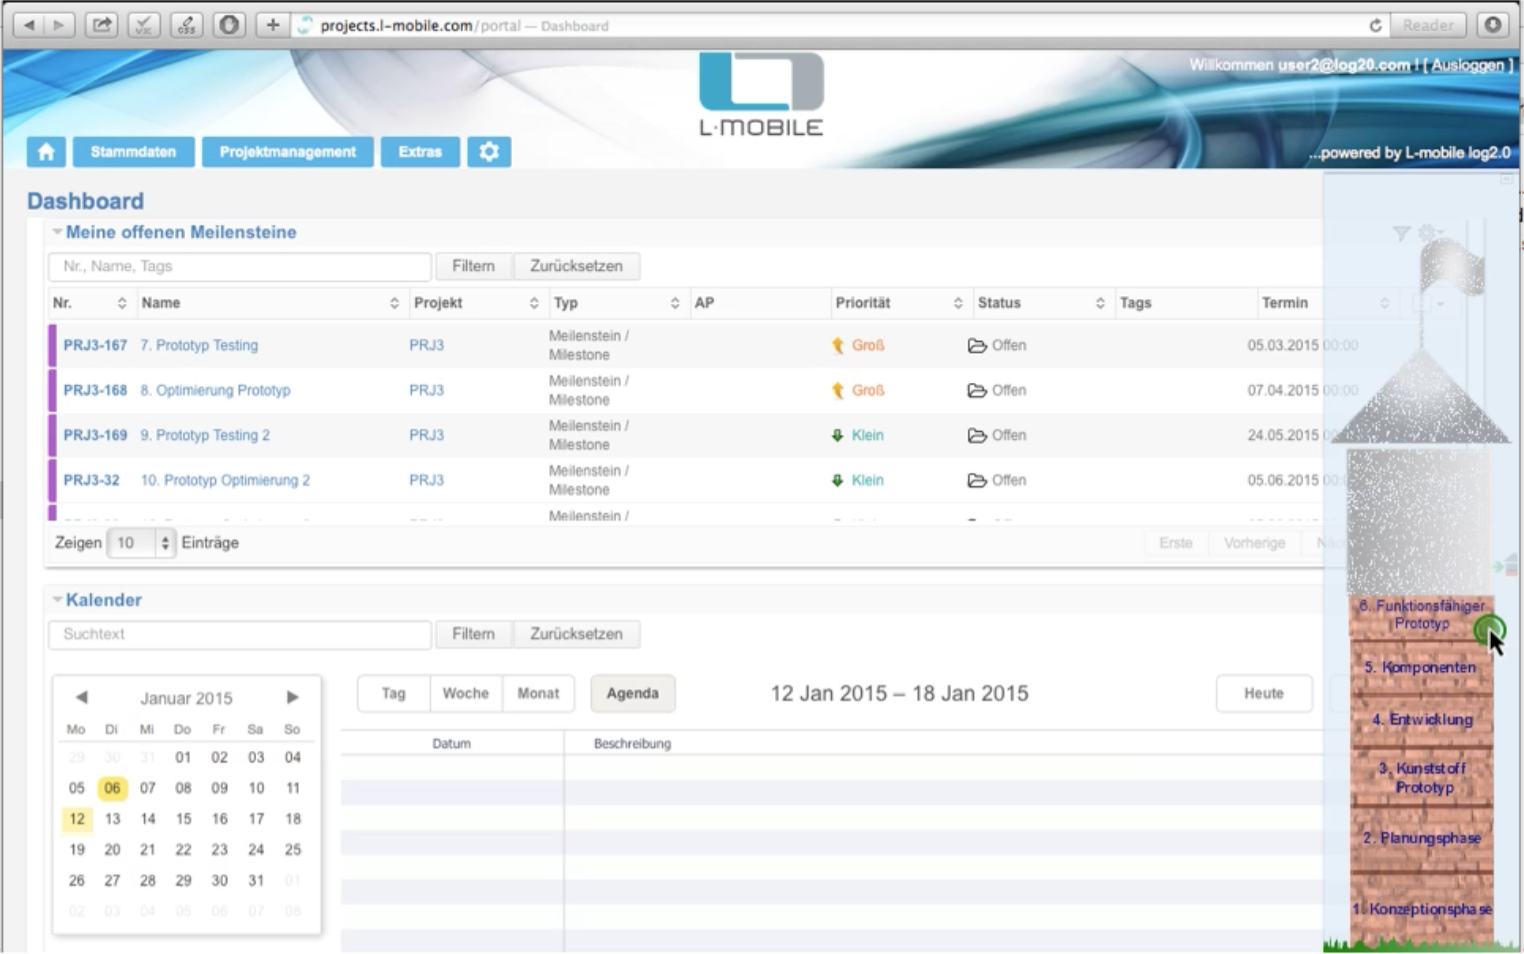
Task: Click the add new tab plus button
Action: coord(272,25)
